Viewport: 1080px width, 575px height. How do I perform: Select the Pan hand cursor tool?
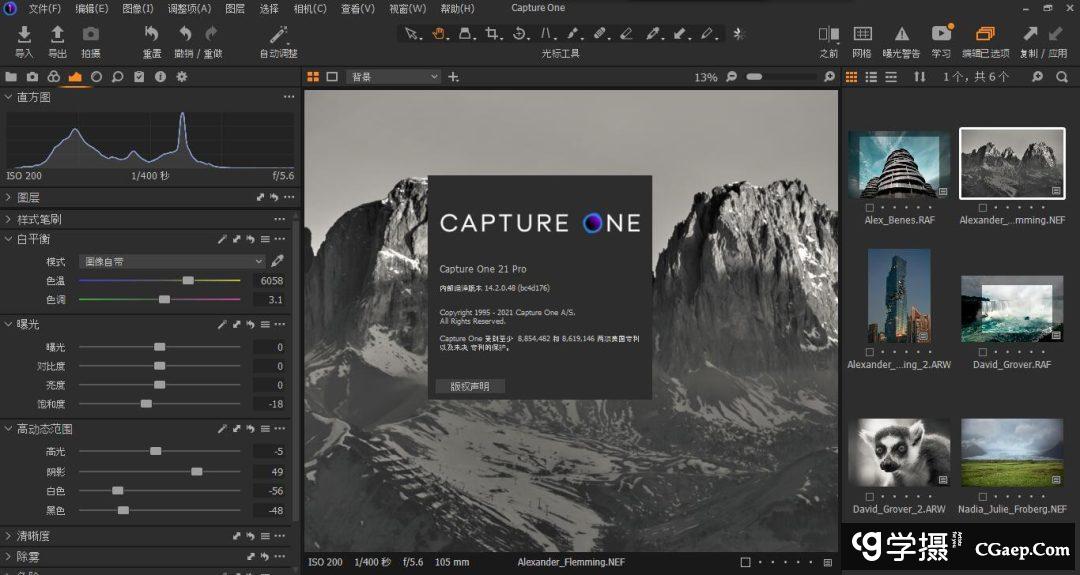[x=439, y=34]
